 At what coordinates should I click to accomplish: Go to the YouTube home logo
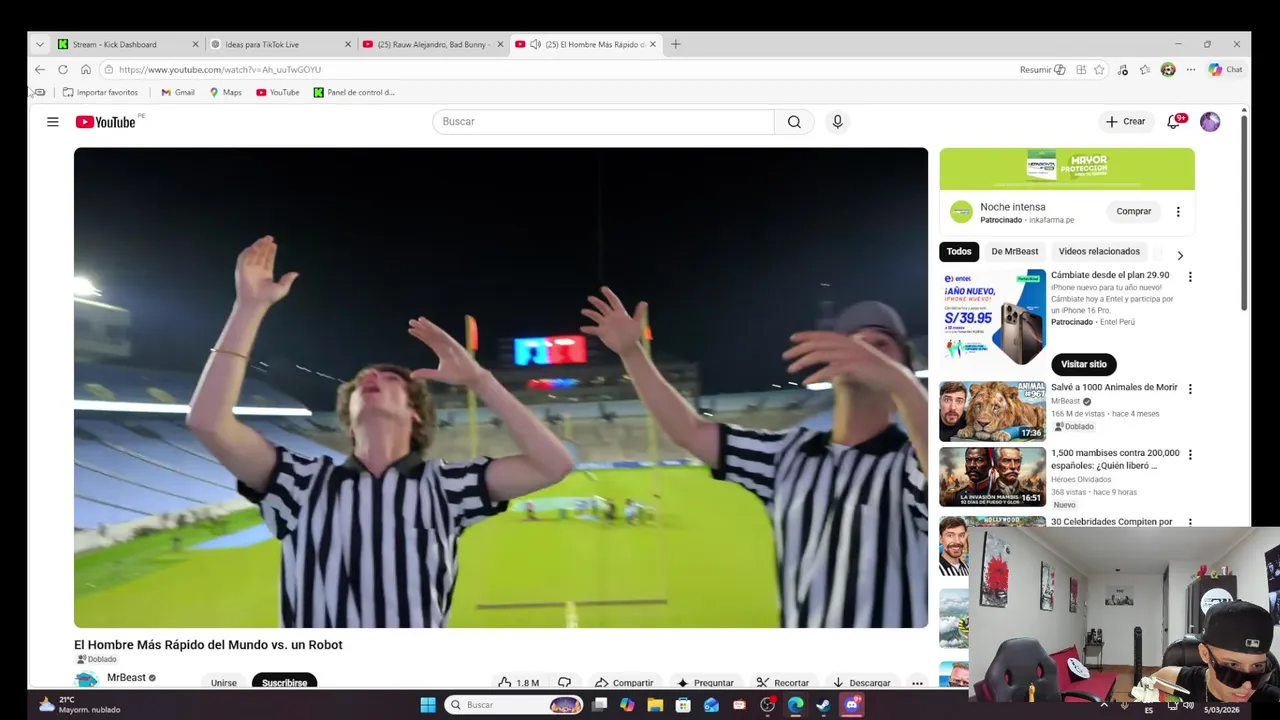coord(105,122)
